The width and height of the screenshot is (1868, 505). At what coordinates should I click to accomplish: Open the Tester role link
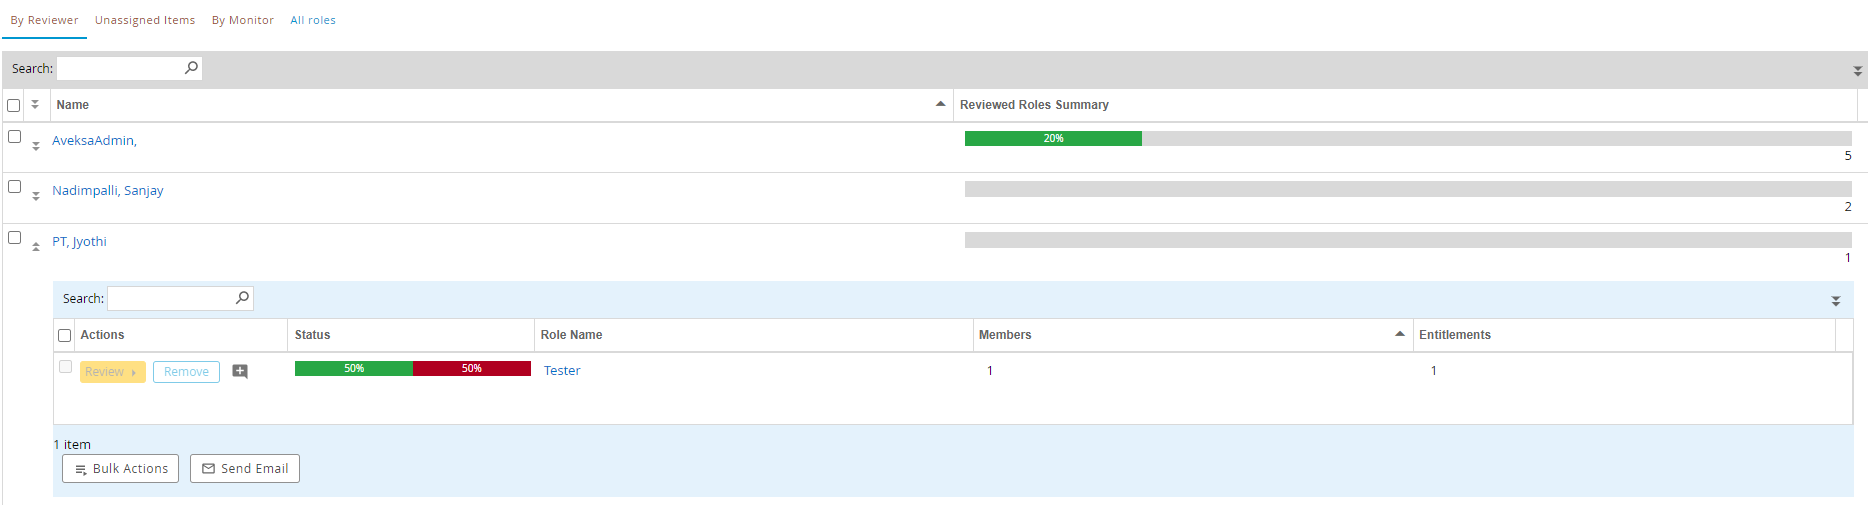tap(562, 370)
